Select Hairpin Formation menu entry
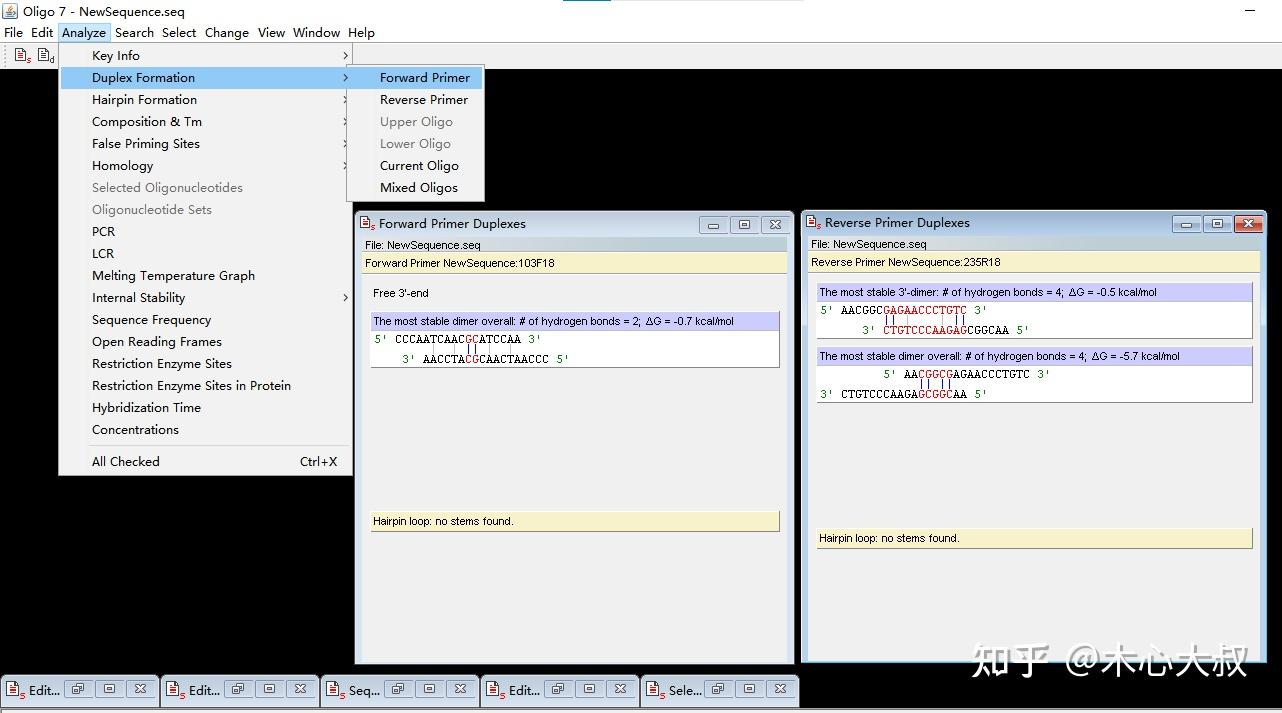 [205, 100]
